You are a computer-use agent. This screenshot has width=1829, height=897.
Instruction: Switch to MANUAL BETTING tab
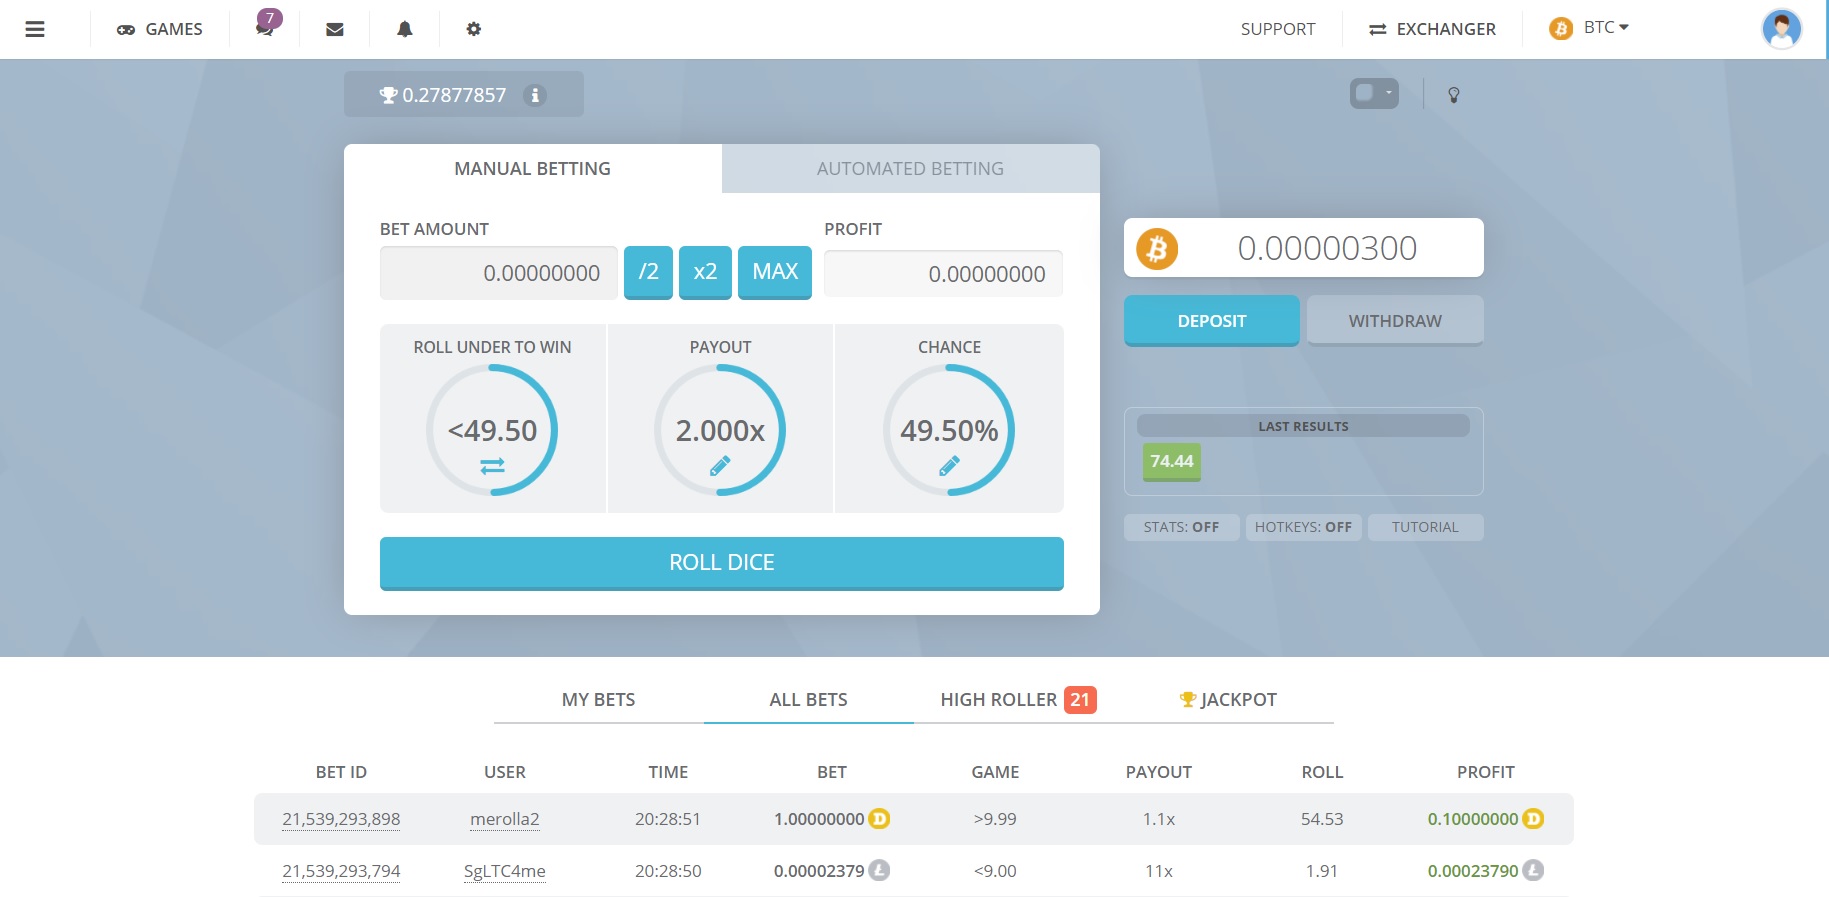pyautogui.click(x=533, y=169)
